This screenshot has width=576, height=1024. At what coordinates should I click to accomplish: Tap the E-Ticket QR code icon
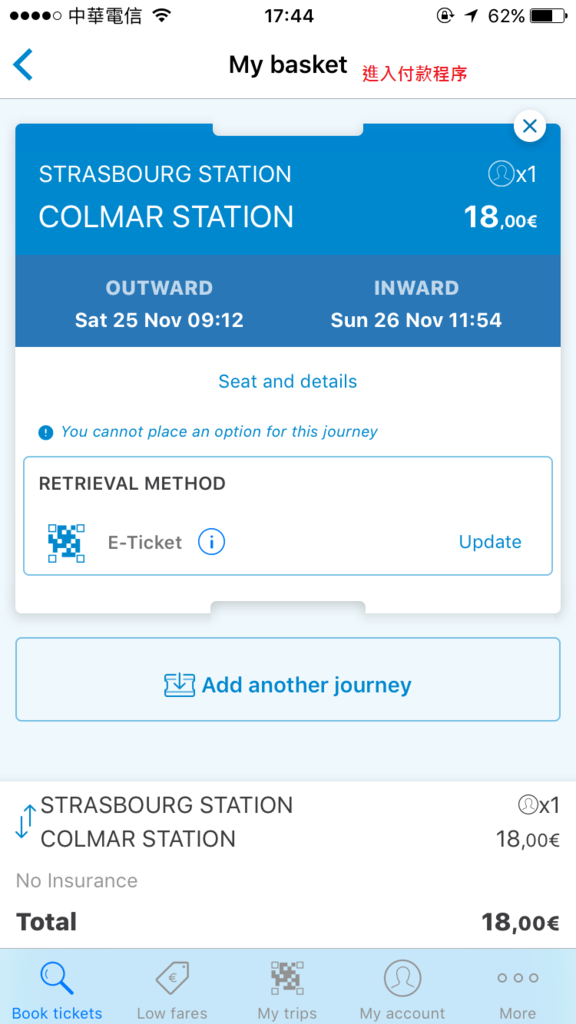(67, 542)
